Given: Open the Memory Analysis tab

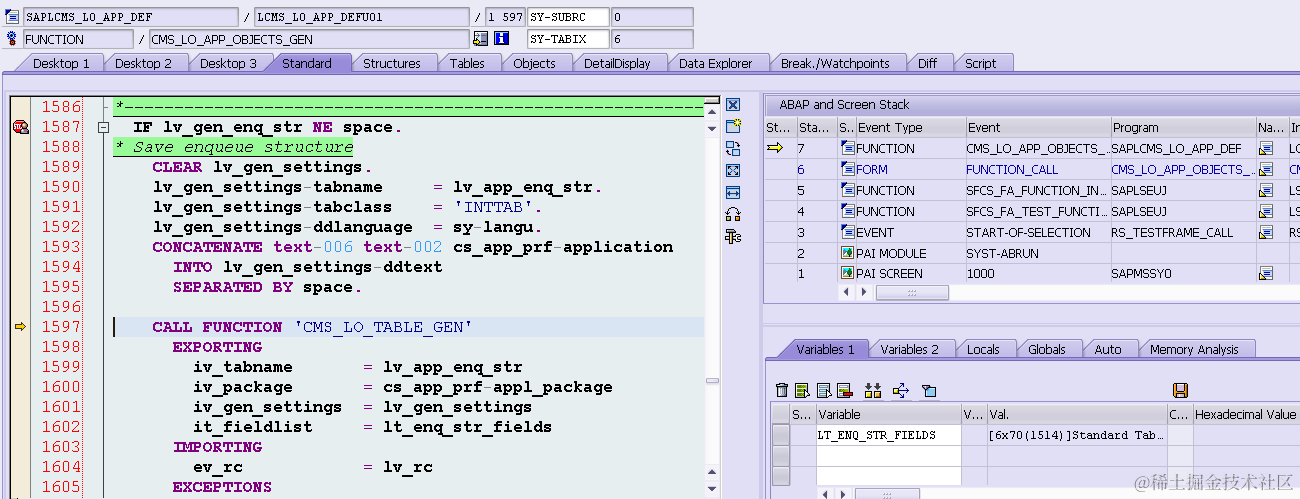Looking at the screenshot, I should click(1194, 349).
